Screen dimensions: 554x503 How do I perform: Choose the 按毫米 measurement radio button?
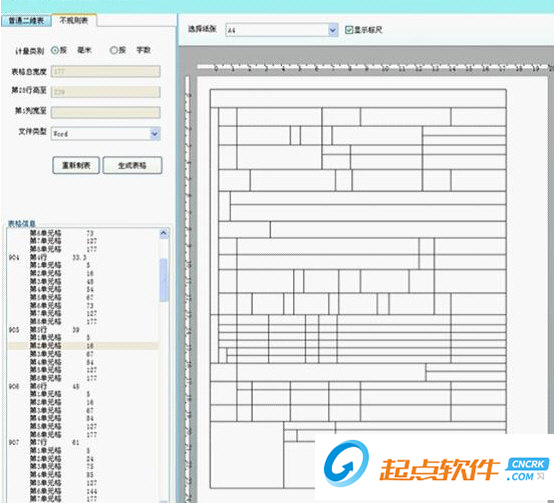click(x=55, y=50)
